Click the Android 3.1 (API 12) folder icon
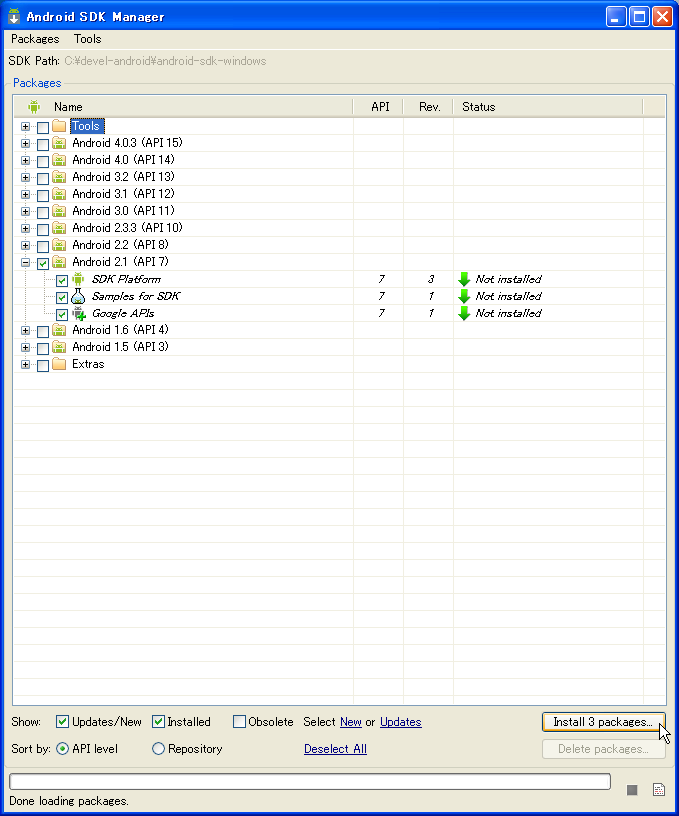Image resolution: width=679 pixels, height=816 pixels. [59, 194]
